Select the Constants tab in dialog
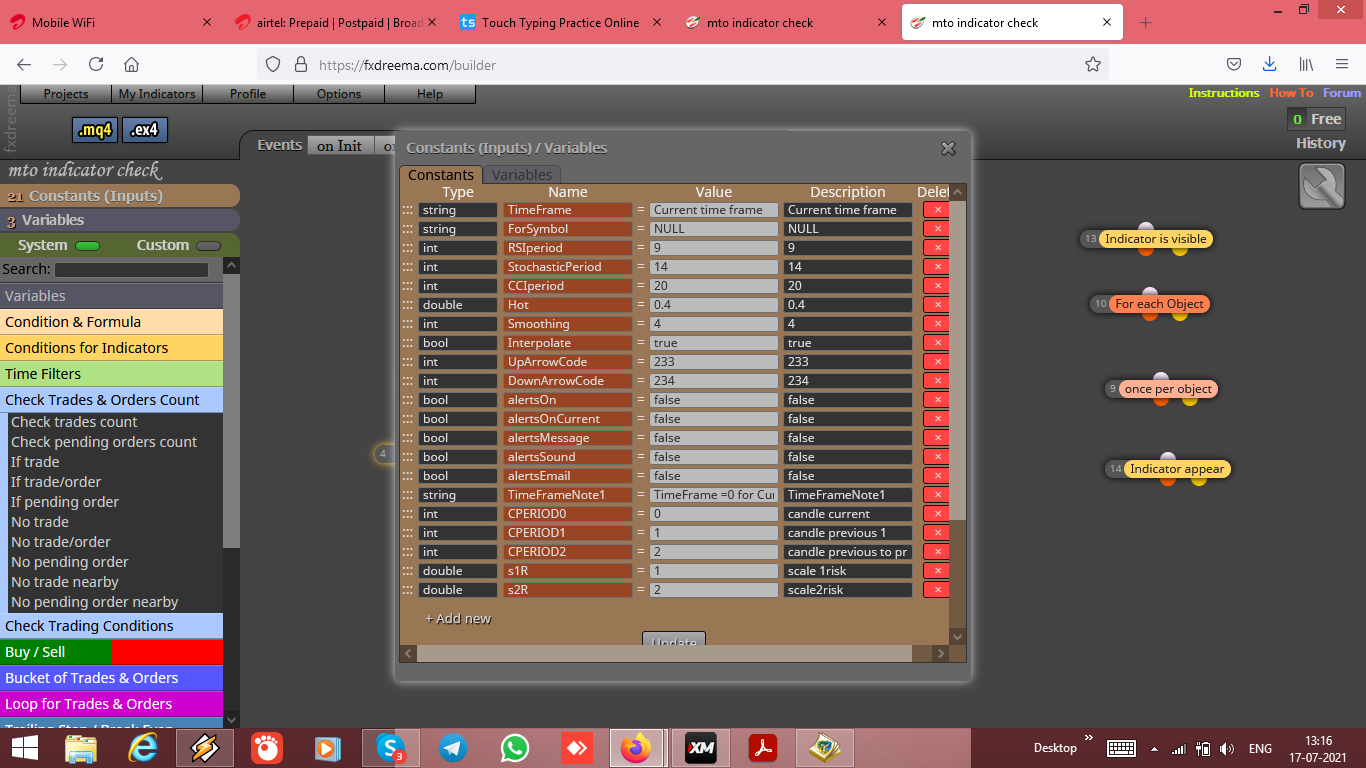This screenshot has height=768, width=1366. (441, 175)
